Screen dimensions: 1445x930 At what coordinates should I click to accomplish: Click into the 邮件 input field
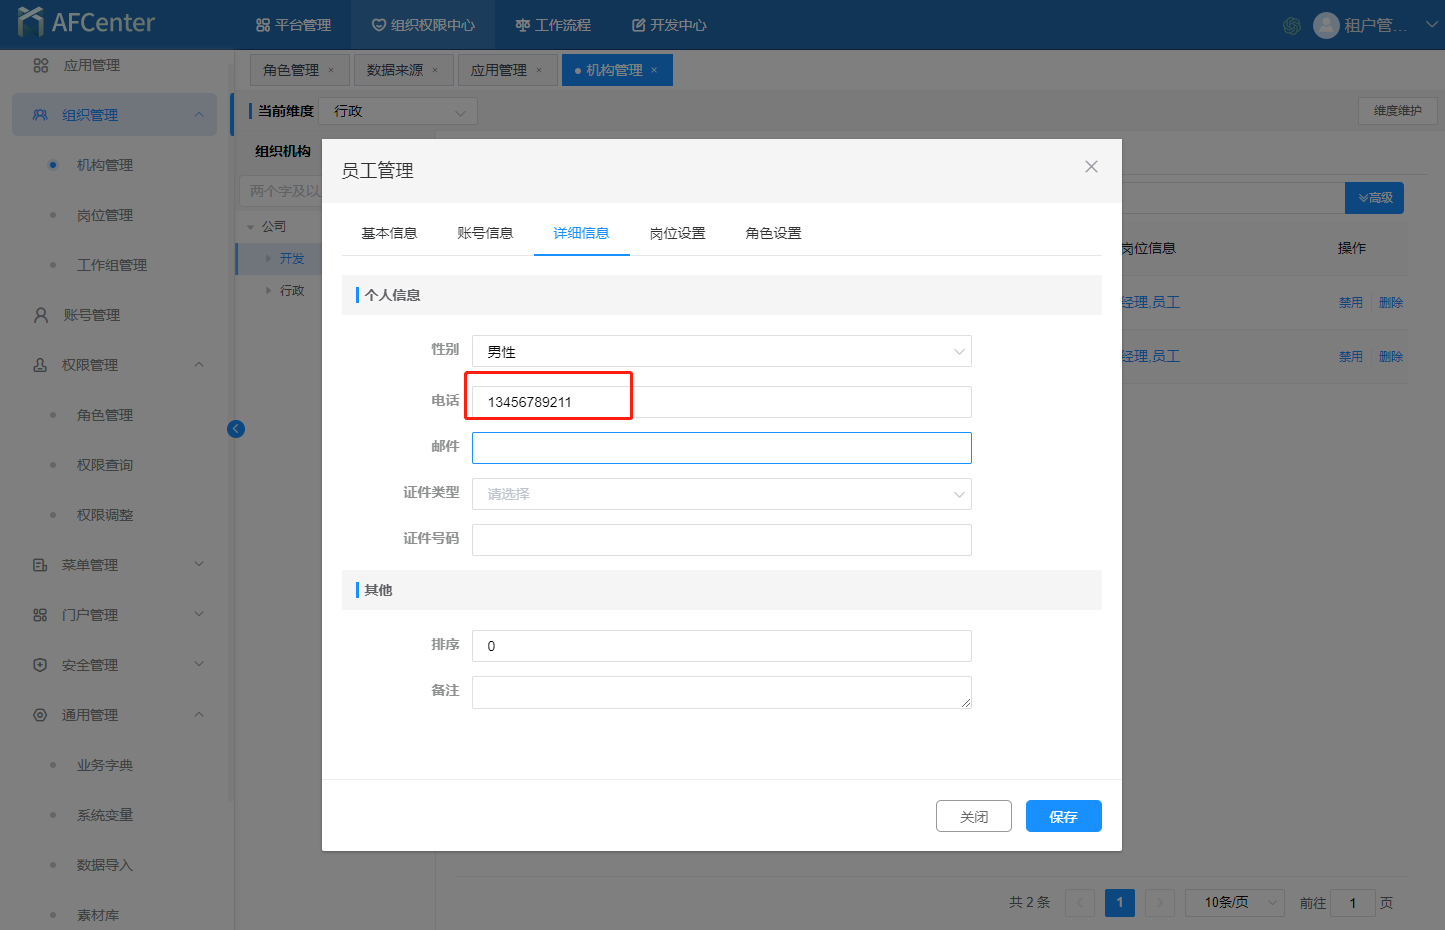(721, 448)
